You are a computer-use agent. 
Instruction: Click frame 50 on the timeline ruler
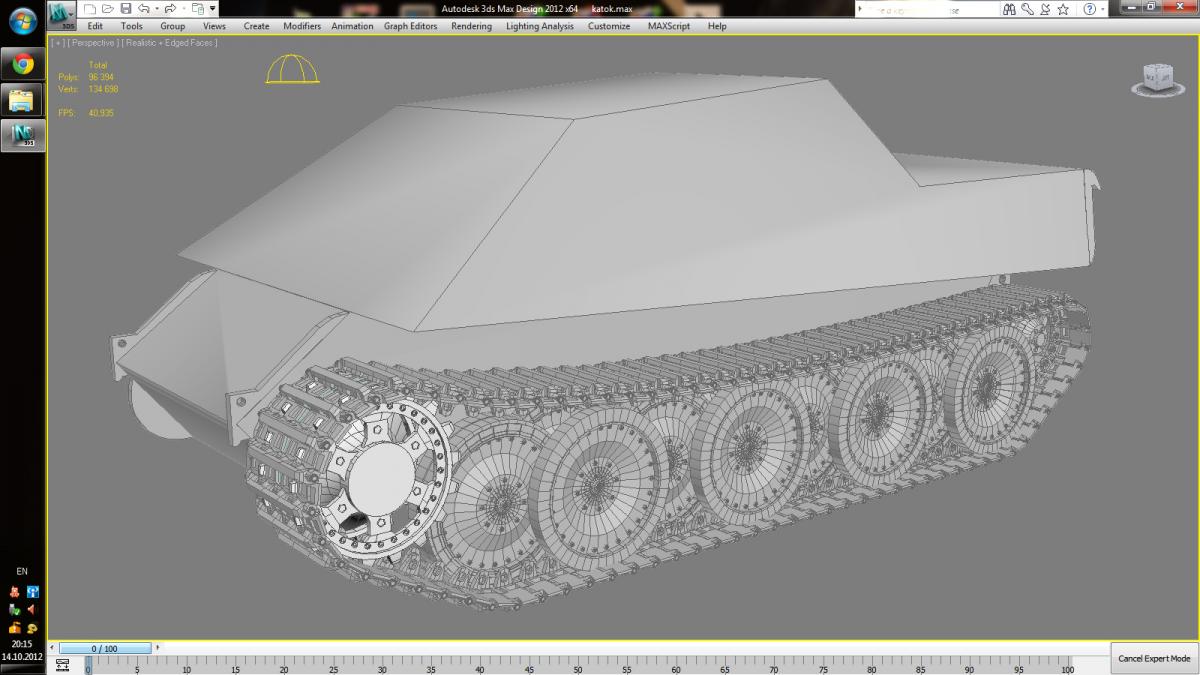[x=578, y=668]
